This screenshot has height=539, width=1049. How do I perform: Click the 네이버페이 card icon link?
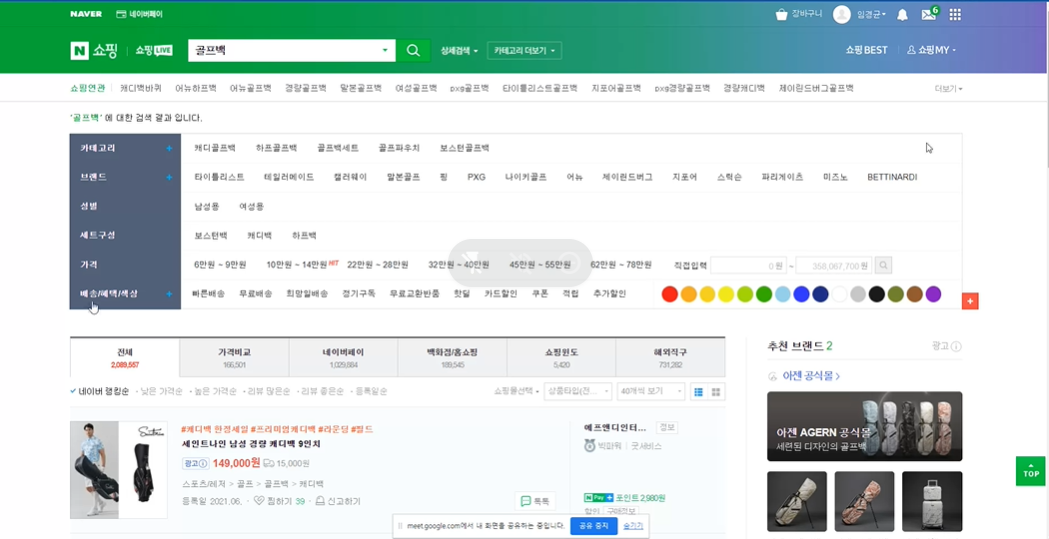coord(139,14)
